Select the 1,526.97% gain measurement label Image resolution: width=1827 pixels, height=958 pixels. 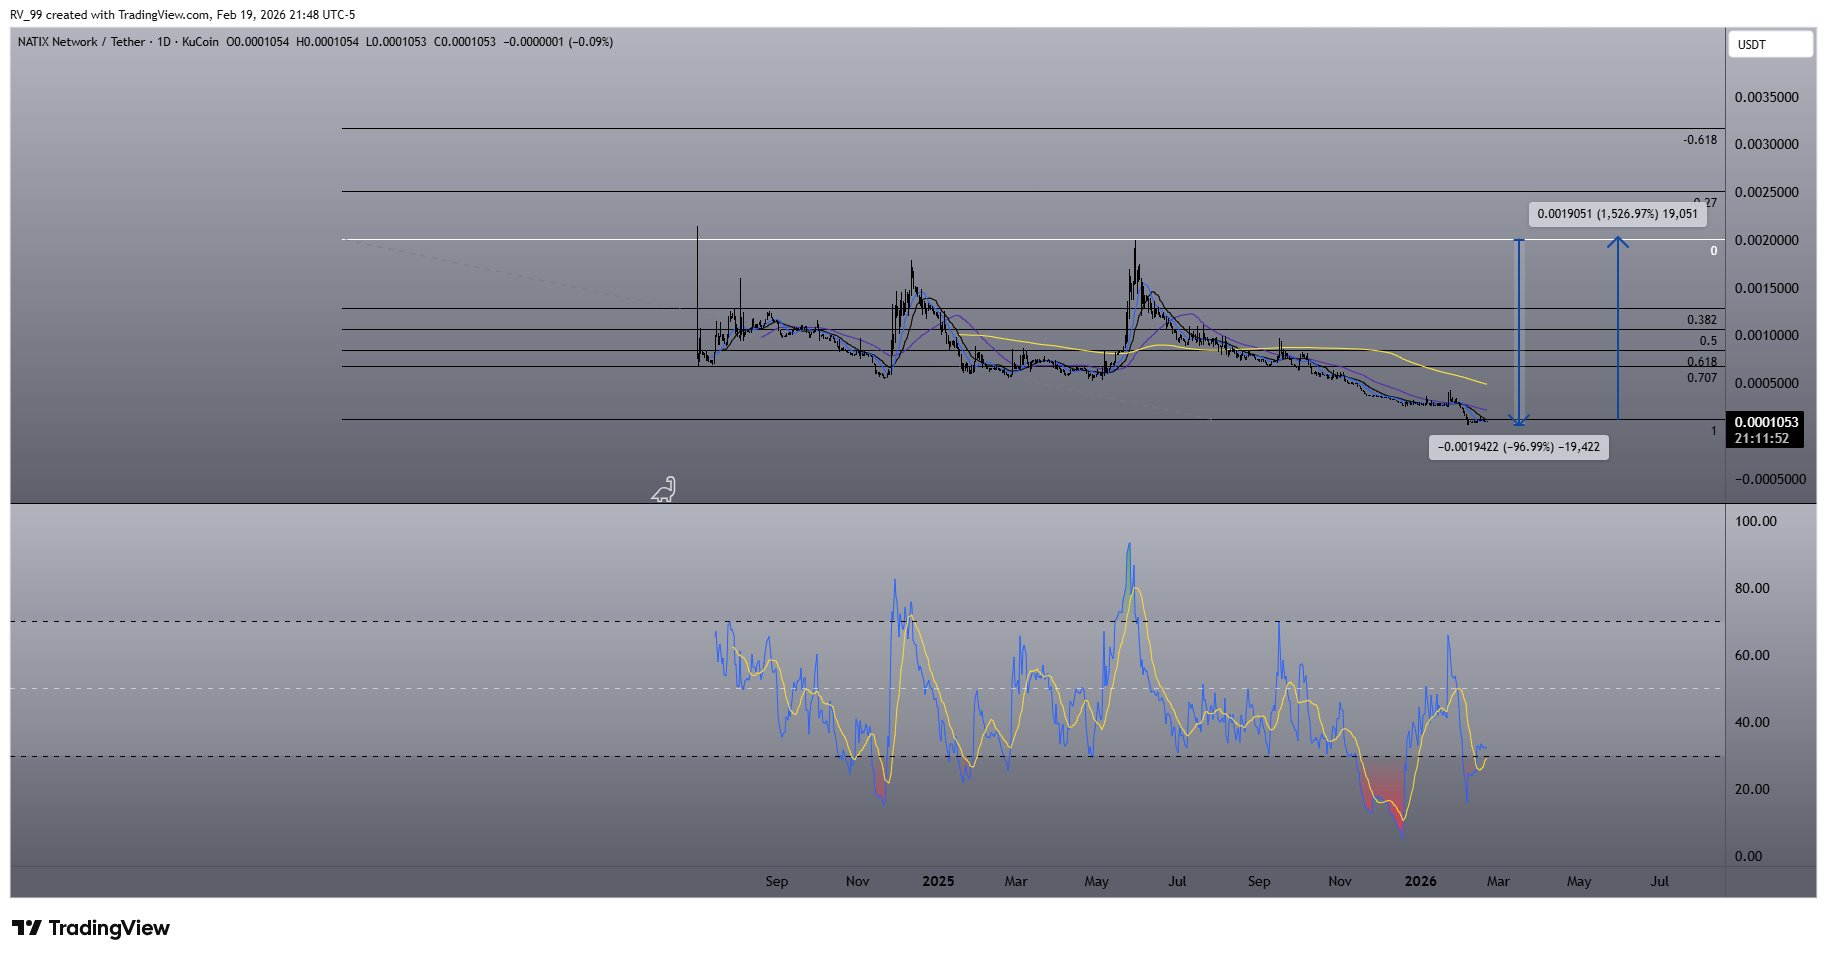[x=1617, y=214]
